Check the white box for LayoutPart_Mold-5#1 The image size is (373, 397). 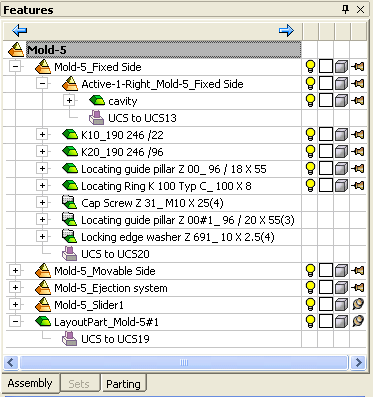326,322
